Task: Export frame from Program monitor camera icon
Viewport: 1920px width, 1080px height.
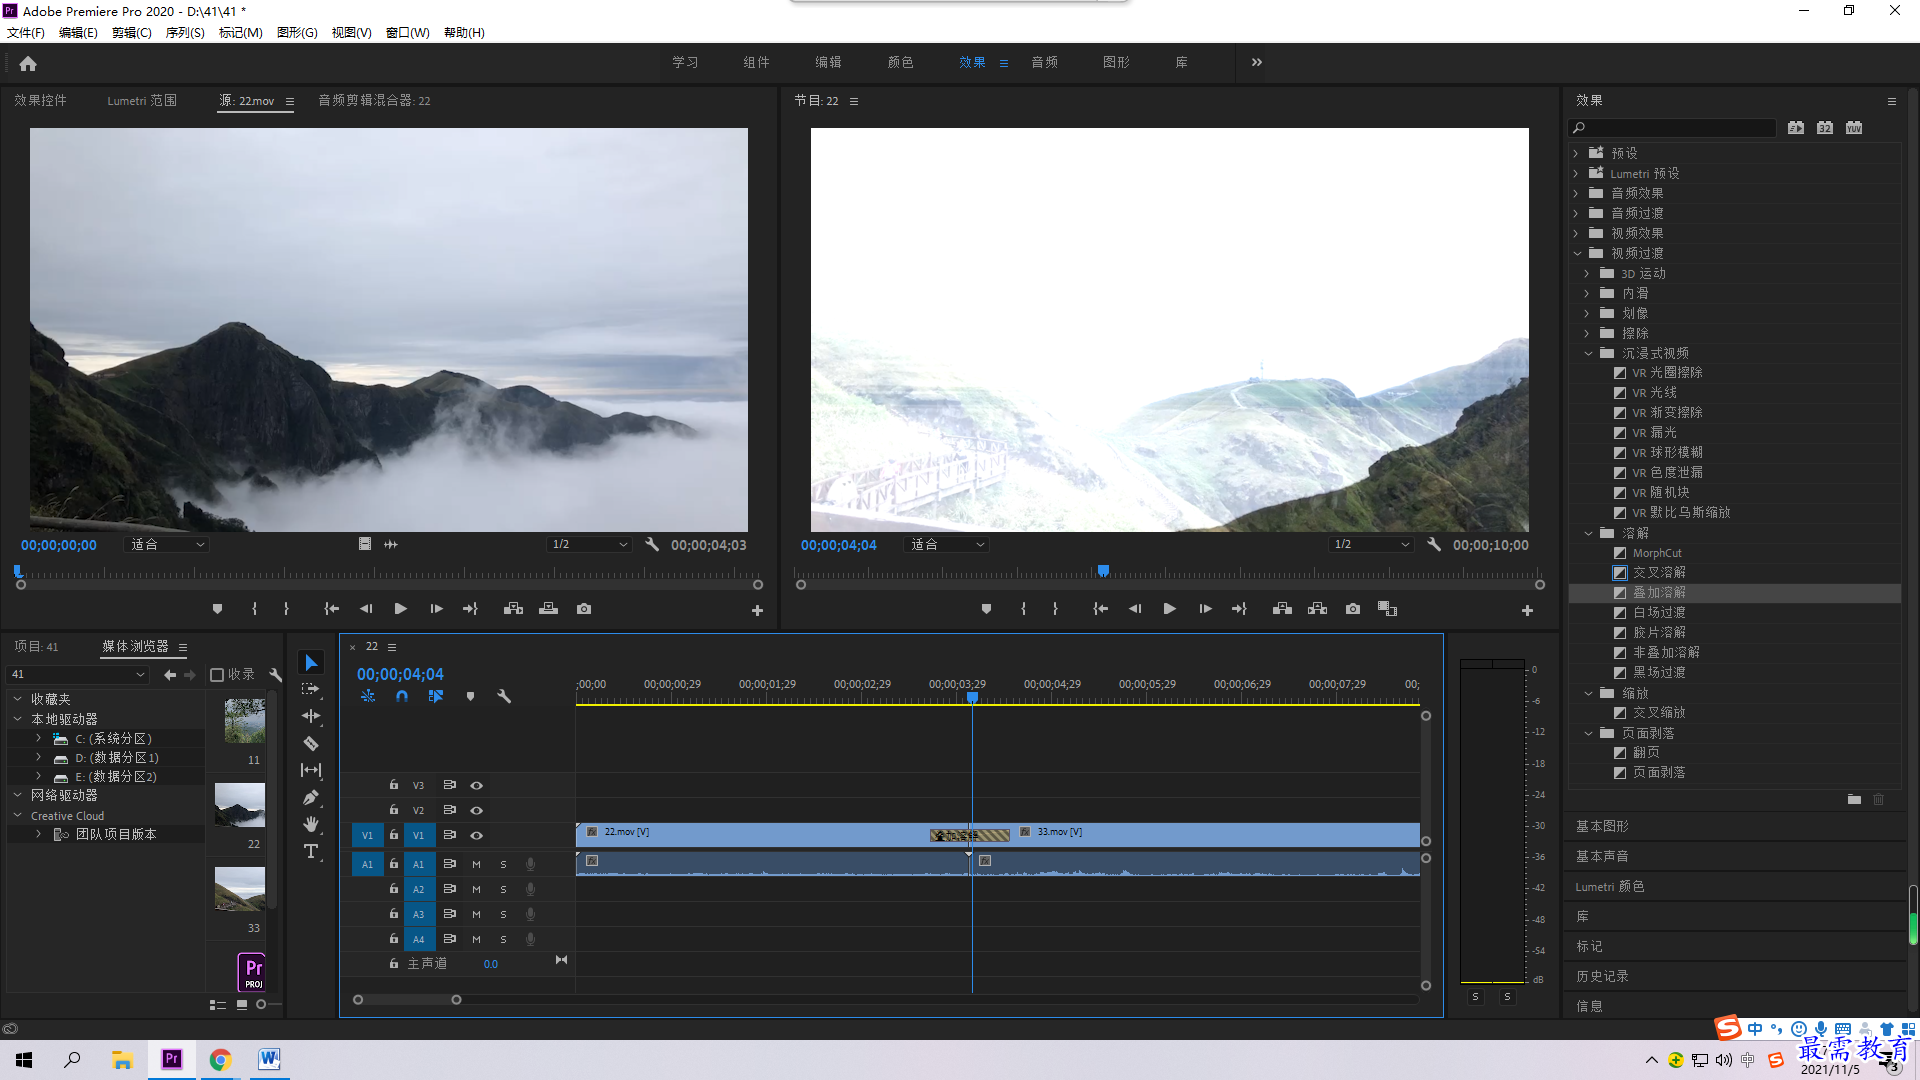Action: tap(1353, 609)
